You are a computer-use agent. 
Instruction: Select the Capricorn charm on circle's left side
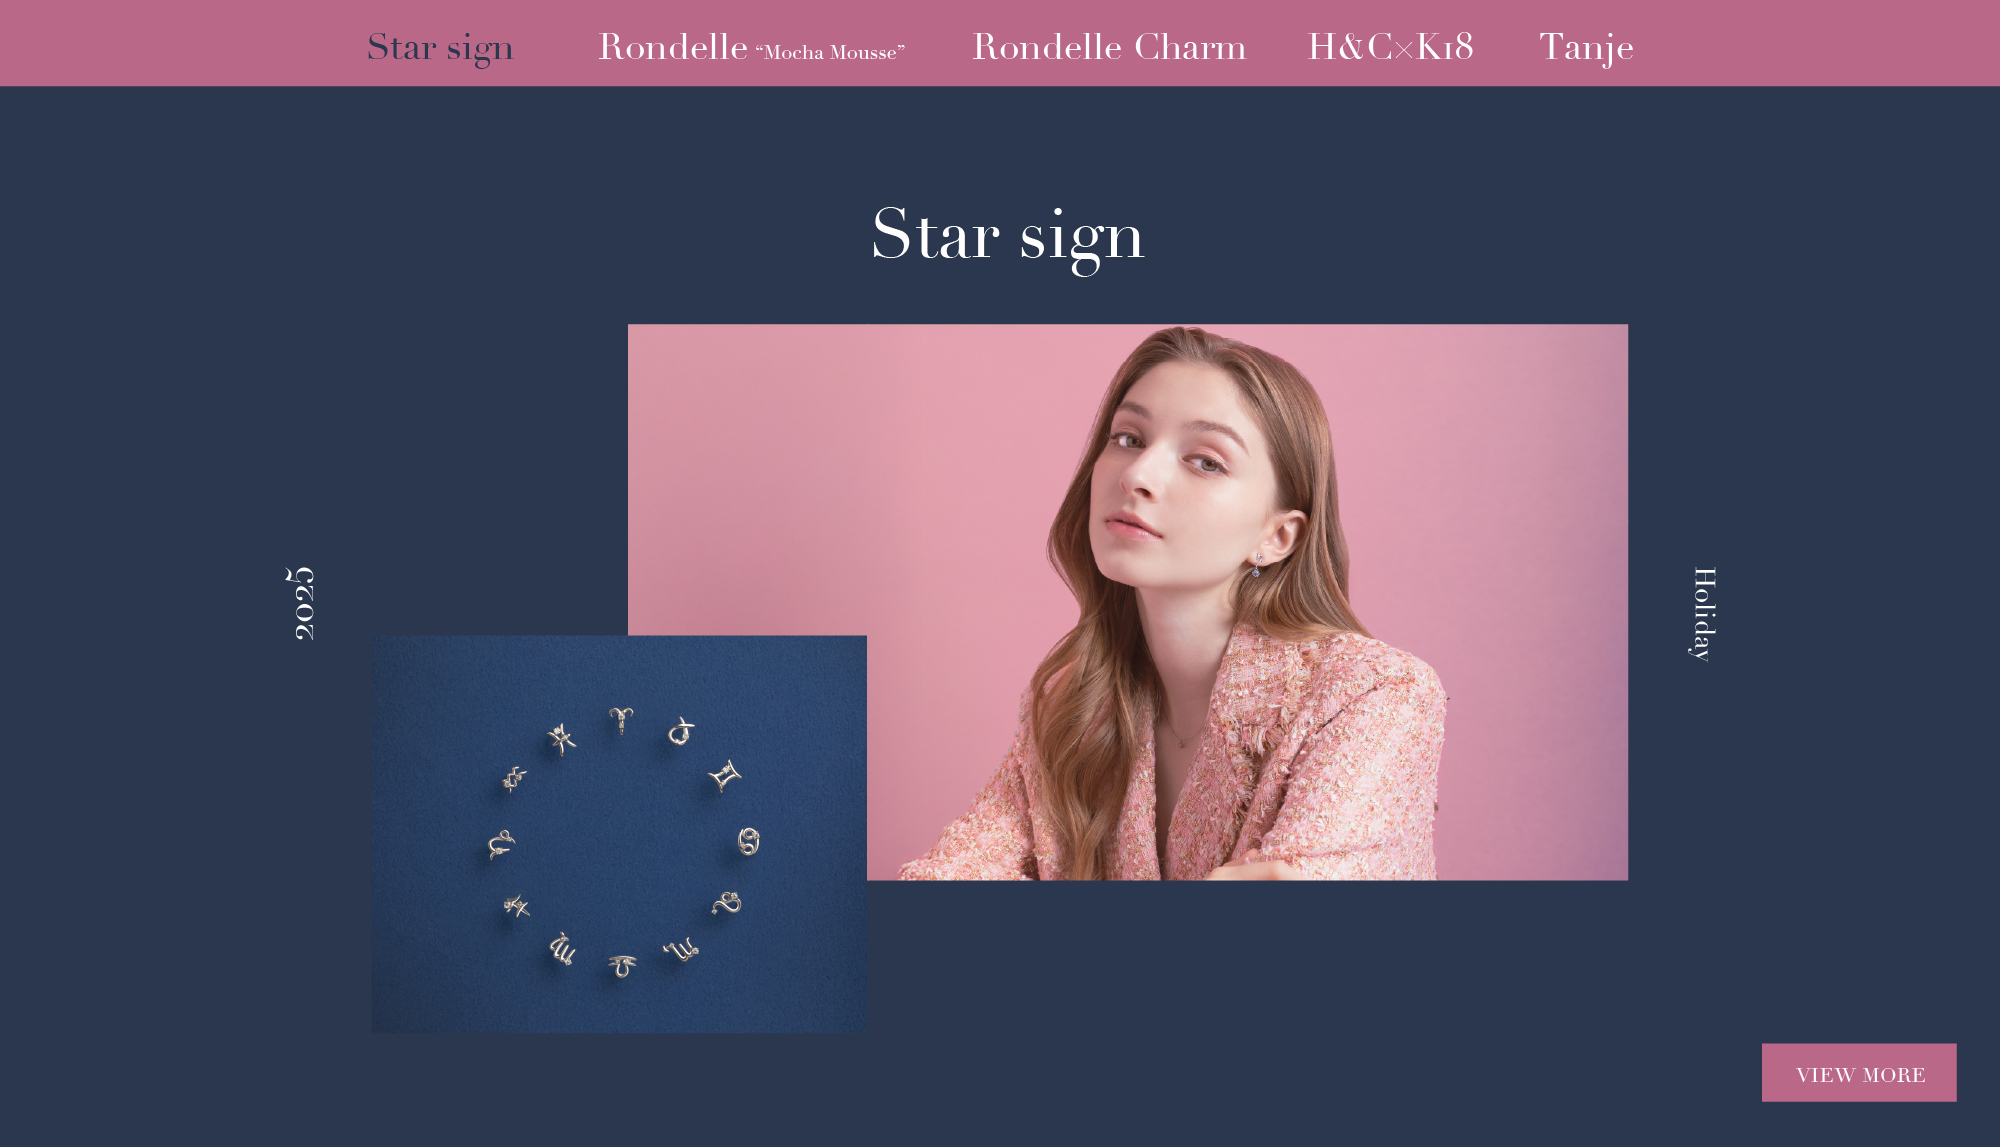500,845
